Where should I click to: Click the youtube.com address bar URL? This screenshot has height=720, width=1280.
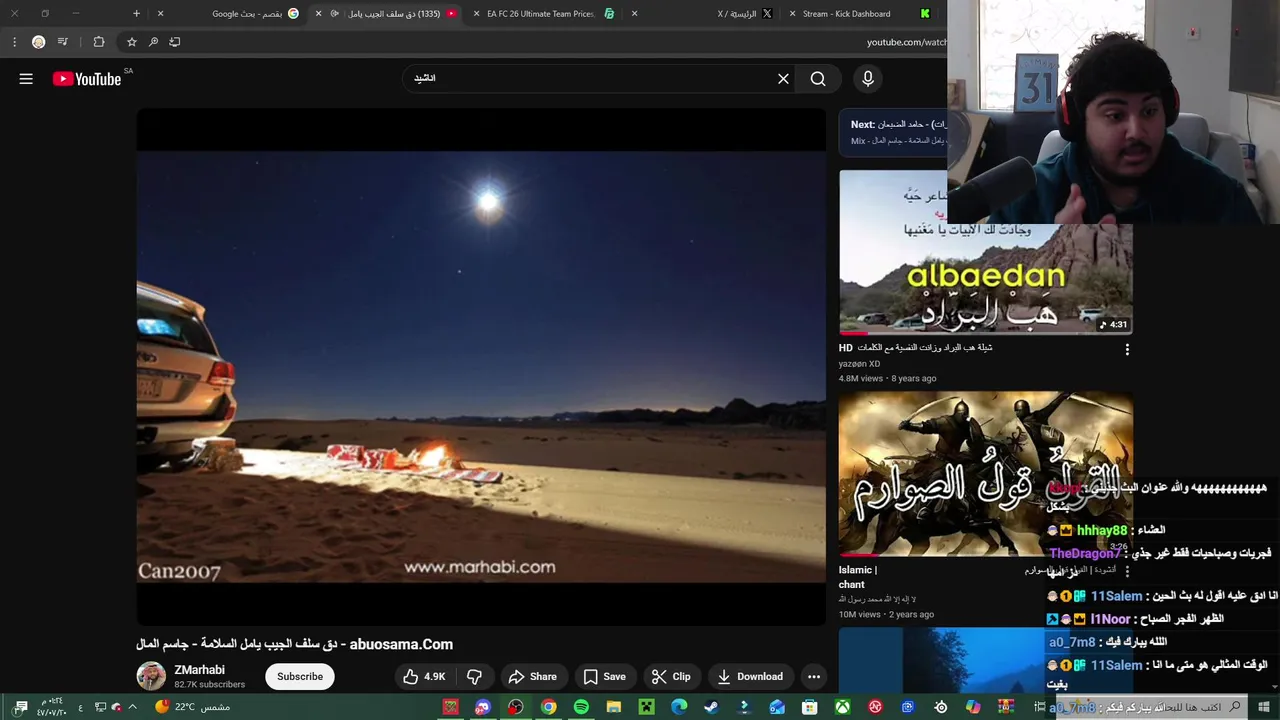(x=906, y=42)
